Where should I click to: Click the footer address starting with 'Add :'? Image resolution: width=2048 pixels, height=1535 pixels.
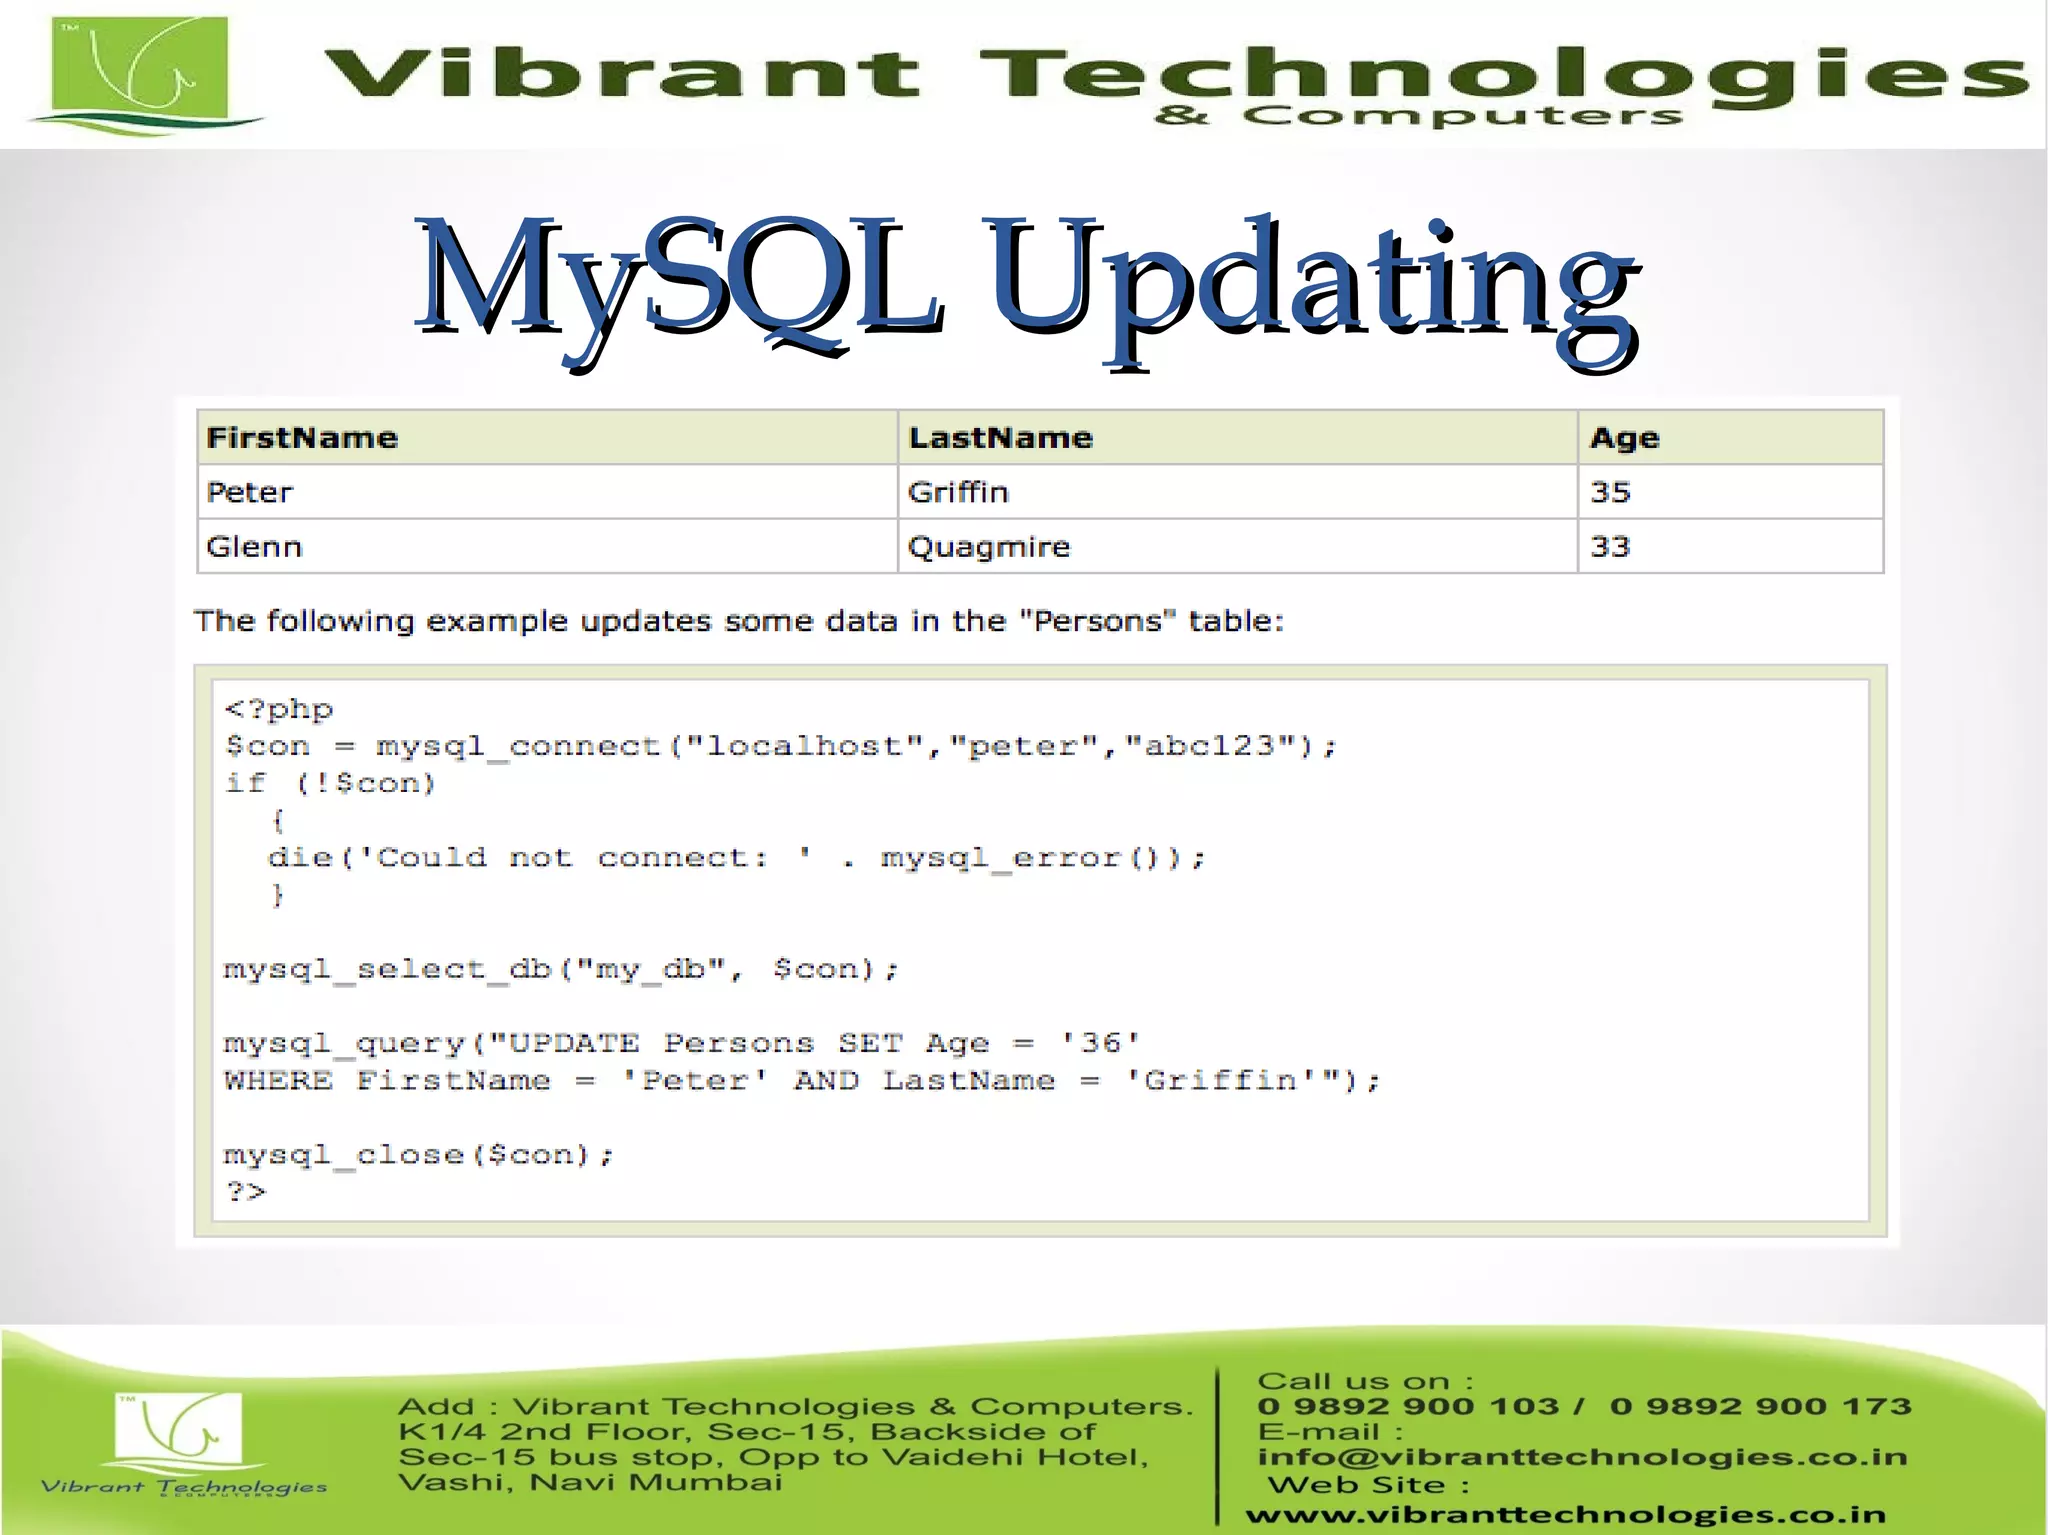[x=796, y=1444]
